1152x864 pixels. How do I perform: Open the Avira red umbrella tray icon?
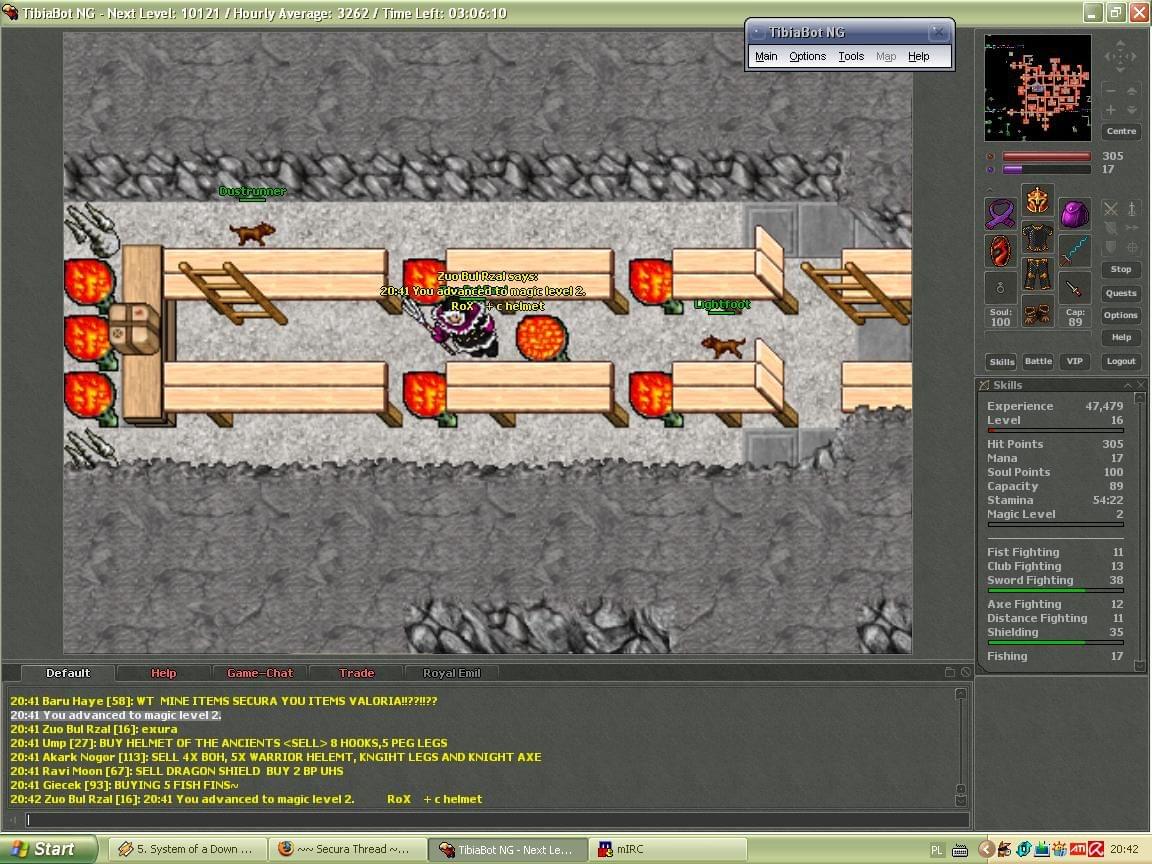coord(1095,849)
